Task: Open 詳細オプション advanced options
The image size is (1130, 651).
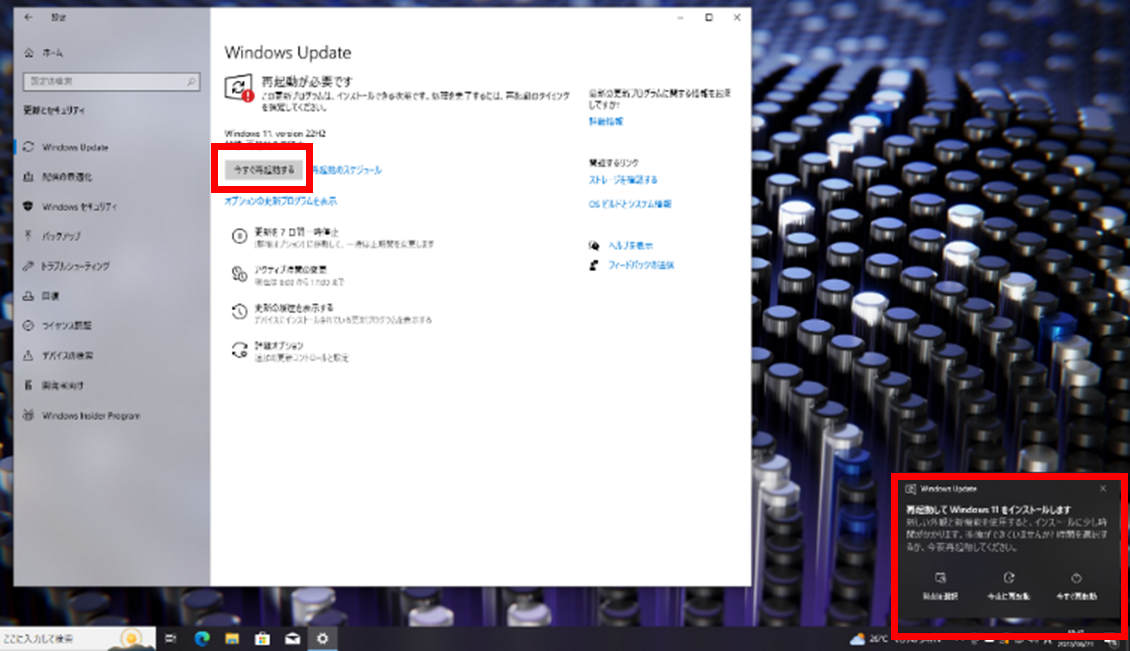Action: [290, 351]
